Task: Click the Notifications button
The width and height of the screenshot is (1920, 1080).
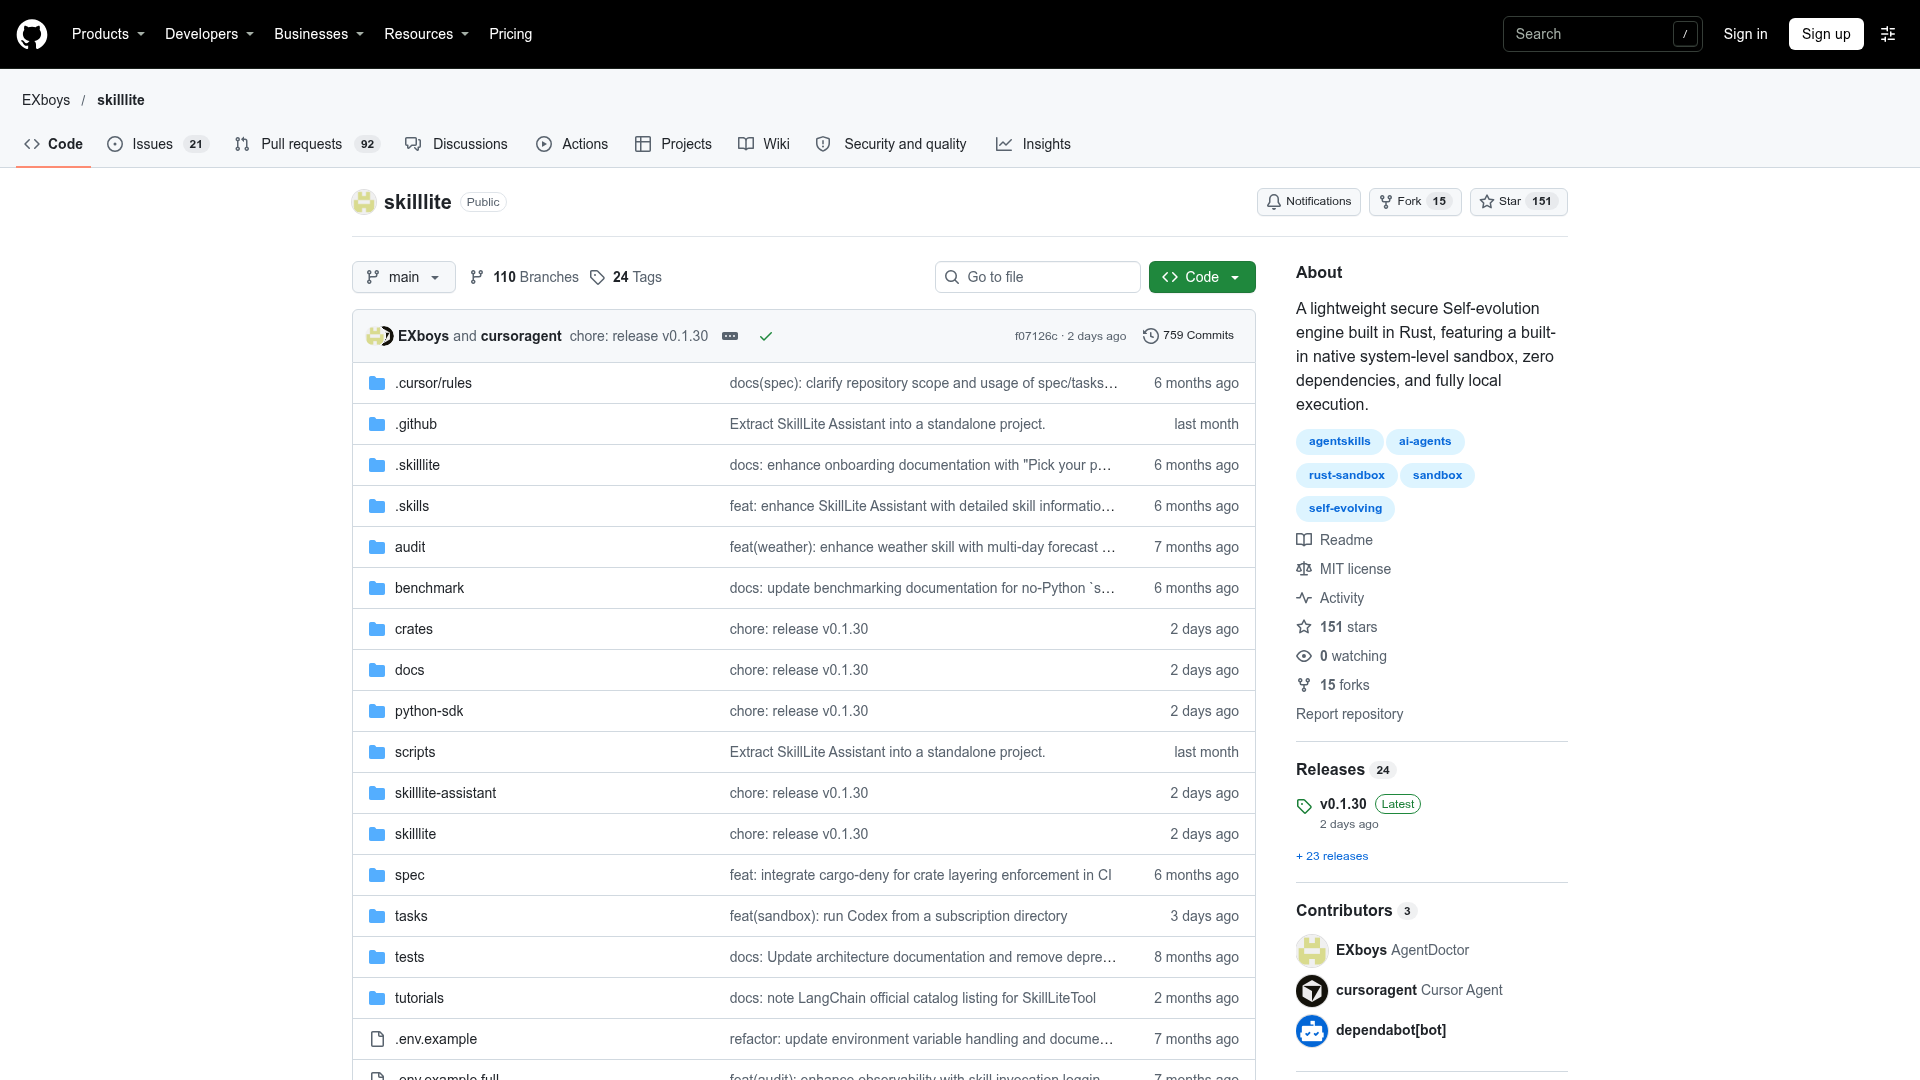Action: (1309, 202)
